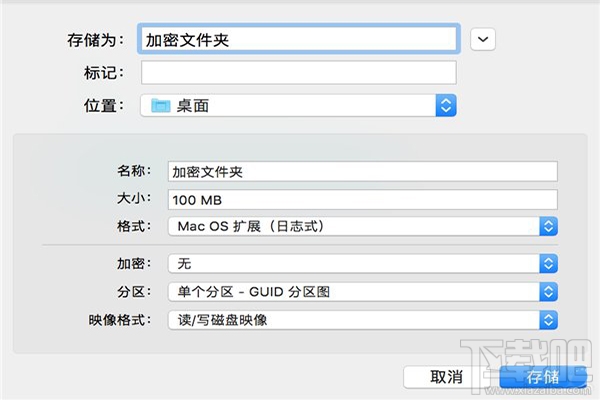Screen dimensions: 600x400
Task: Click the blue arrows on 格式 popup
Action: tap(548, 226)
